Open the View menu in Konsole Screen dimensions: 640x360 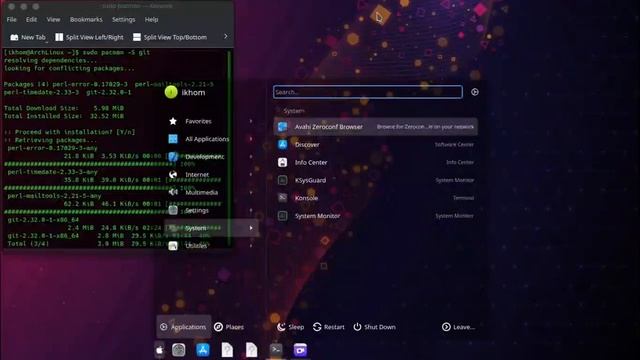tap(53, 20)
